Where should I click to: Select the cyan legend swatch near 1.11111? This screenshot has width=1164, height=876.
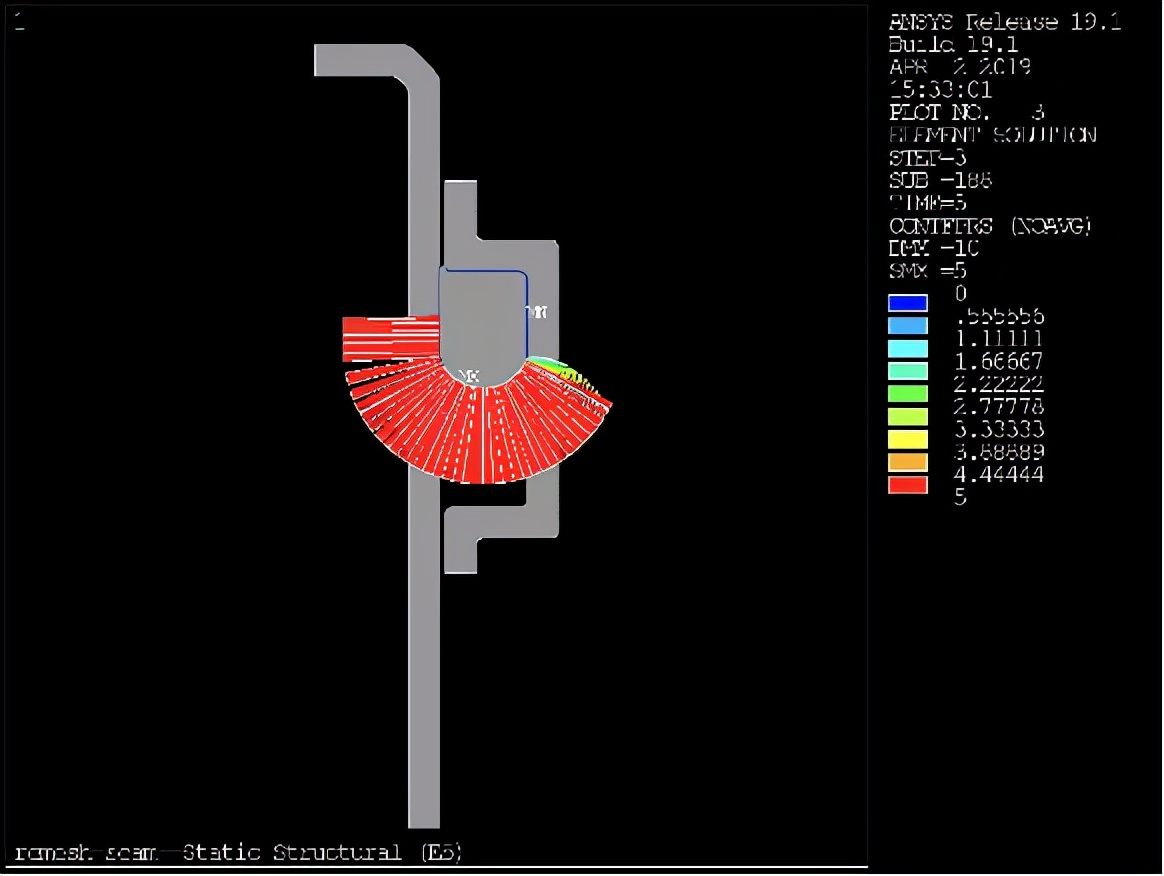point(908,348)
